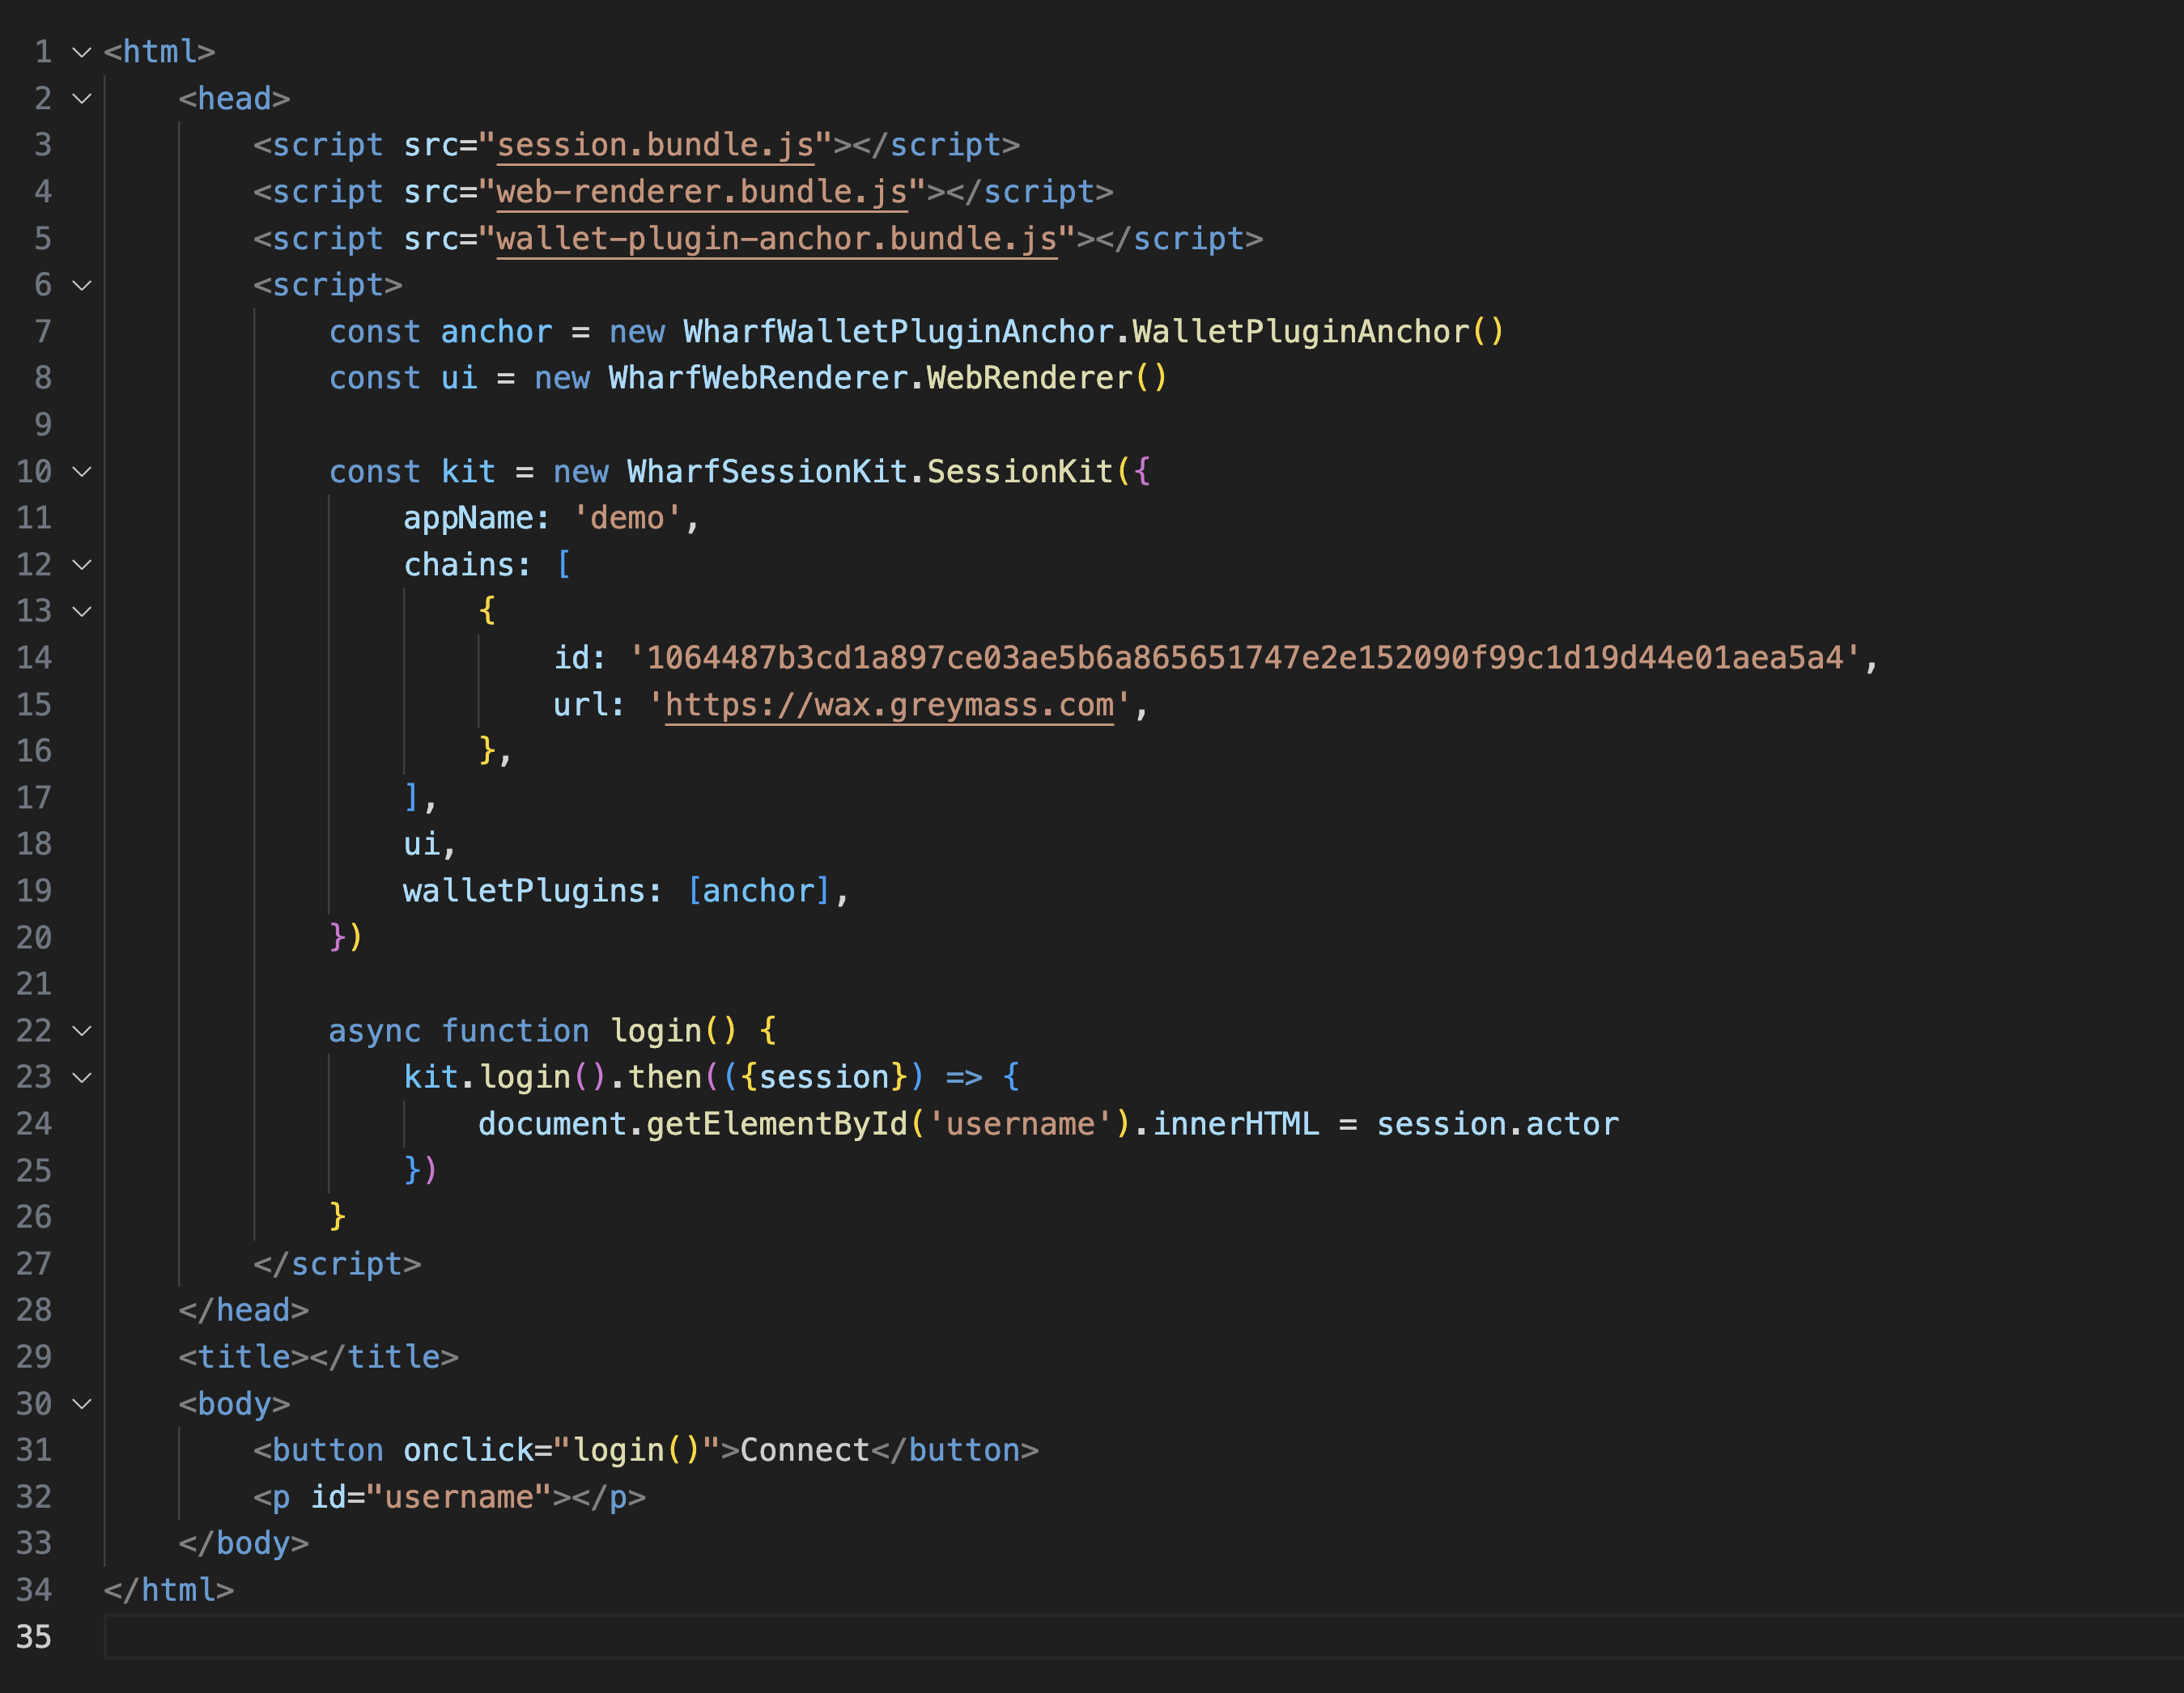2184x1693 pixels.
Task: Fold the inline script block on line 6
Action: coord(82,285)
